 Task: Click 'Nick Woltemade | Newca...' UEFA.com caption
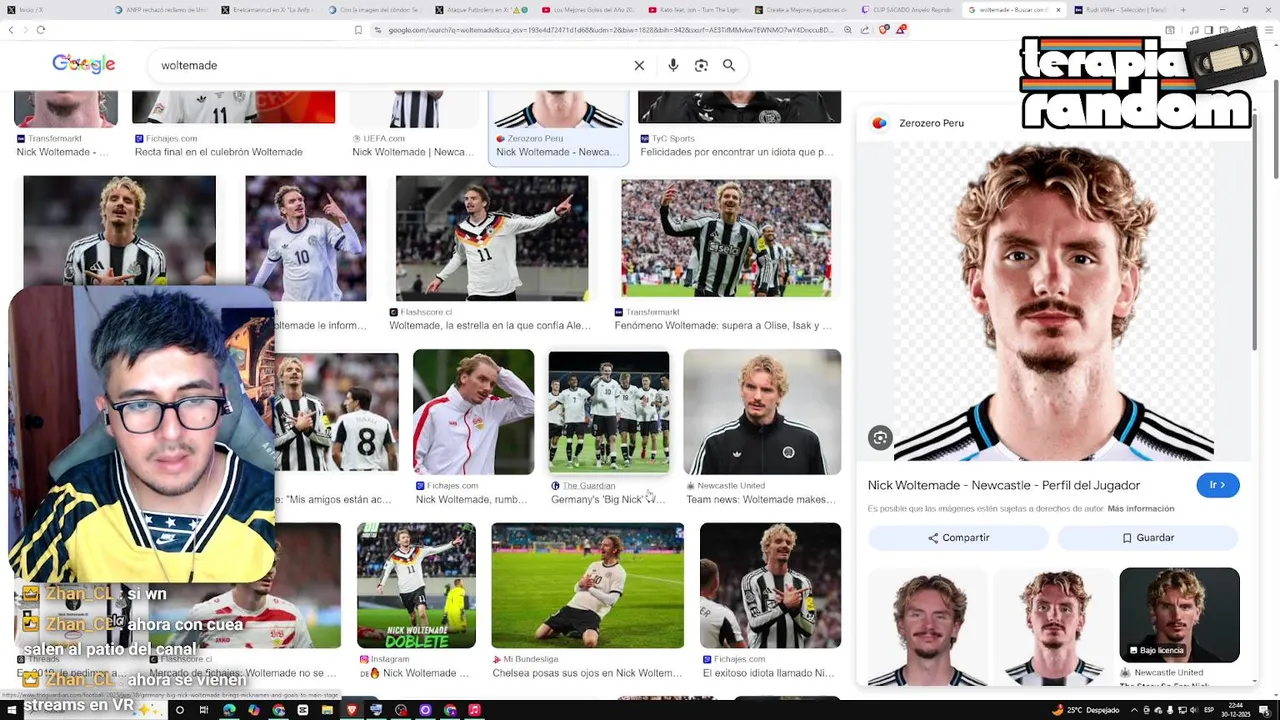click(413, 152)
